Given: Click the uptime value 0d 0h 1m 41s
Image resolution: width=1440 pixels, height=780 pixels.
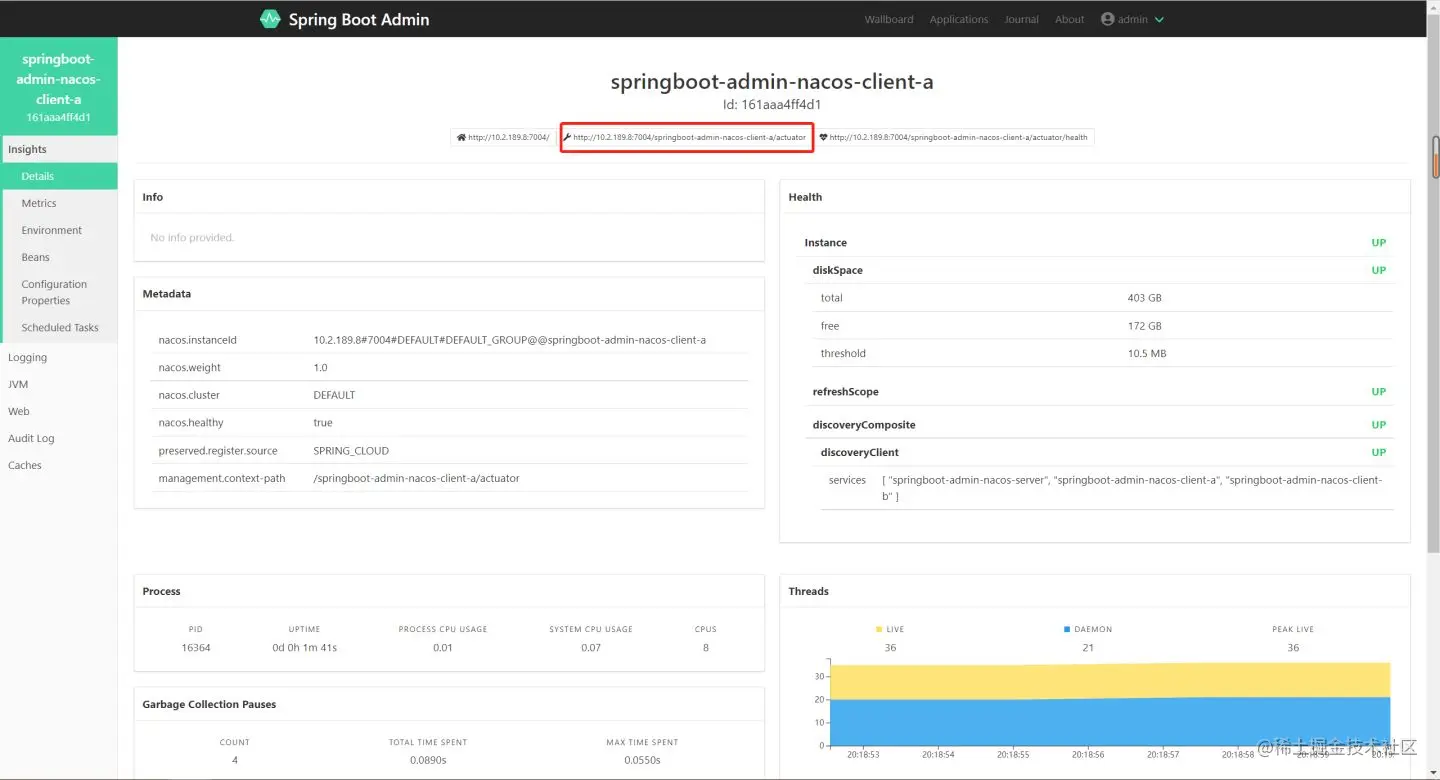Looking at the screenshot, I should (x=305, y=648).
